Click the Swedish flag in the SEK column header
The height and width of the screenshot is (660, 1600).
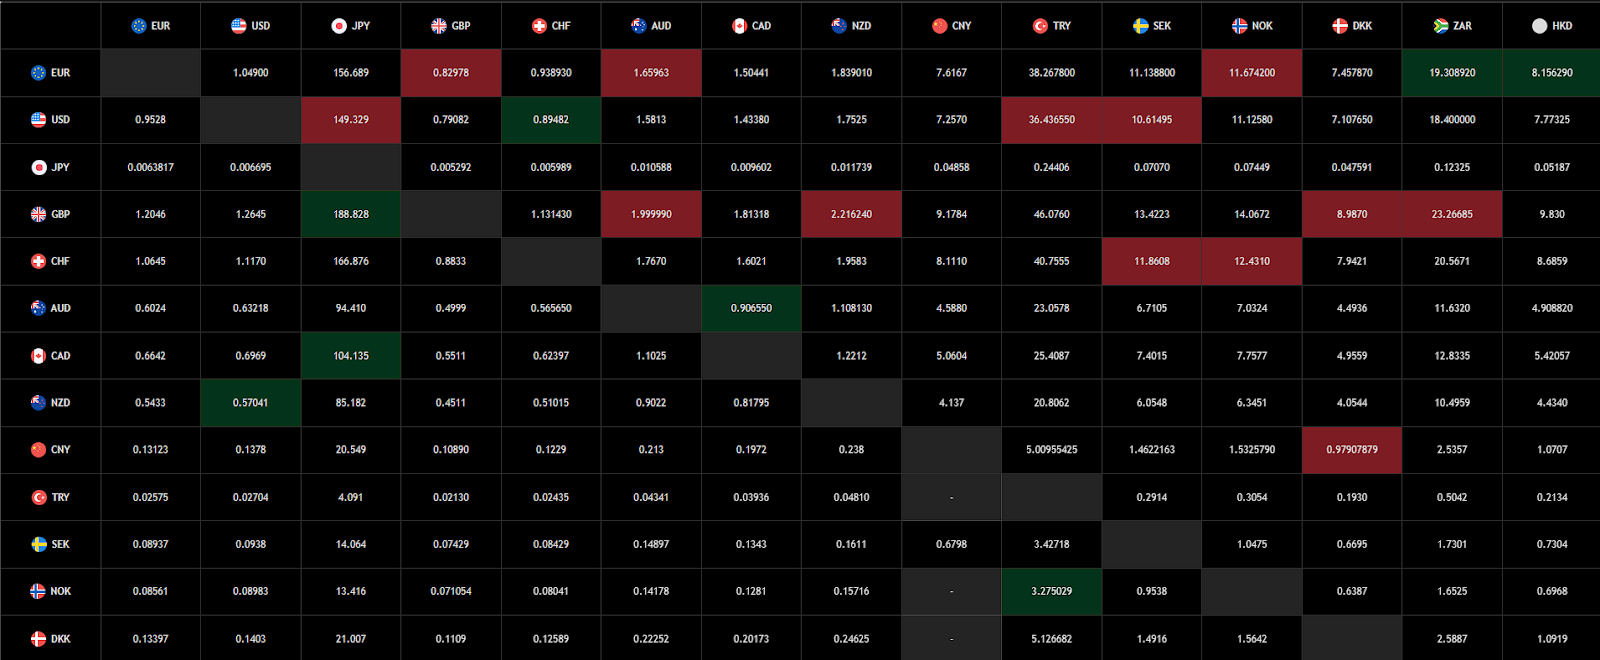click(x=1140, y=26)
